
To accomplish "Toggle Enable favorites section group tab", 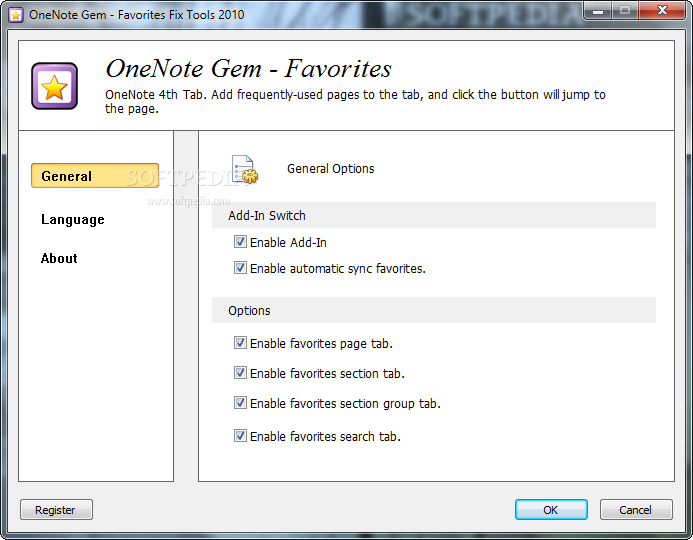I will (x=240, y=403).
